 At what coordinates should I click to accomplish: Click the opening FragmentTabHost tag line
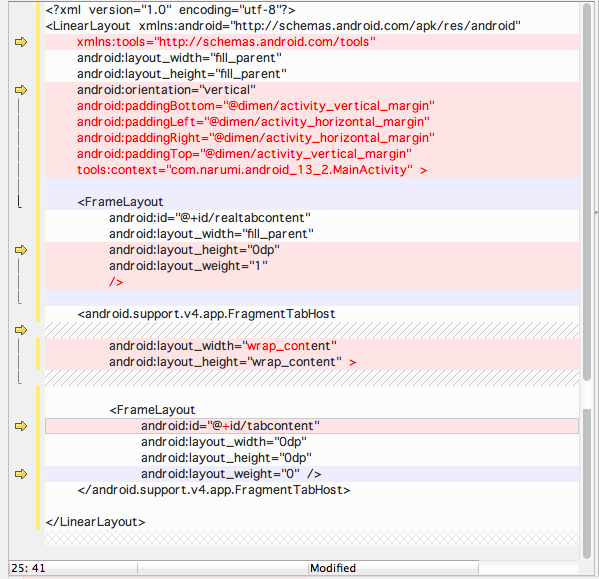click(206, 314)
